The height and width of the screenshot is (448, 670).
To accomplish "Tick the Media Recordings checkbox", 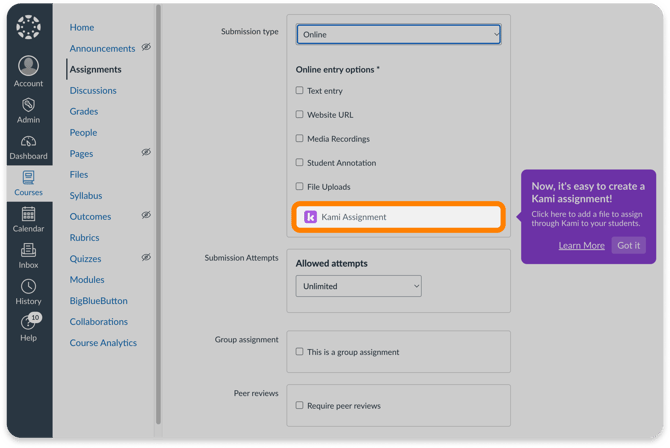I will [x=300, y=138].
